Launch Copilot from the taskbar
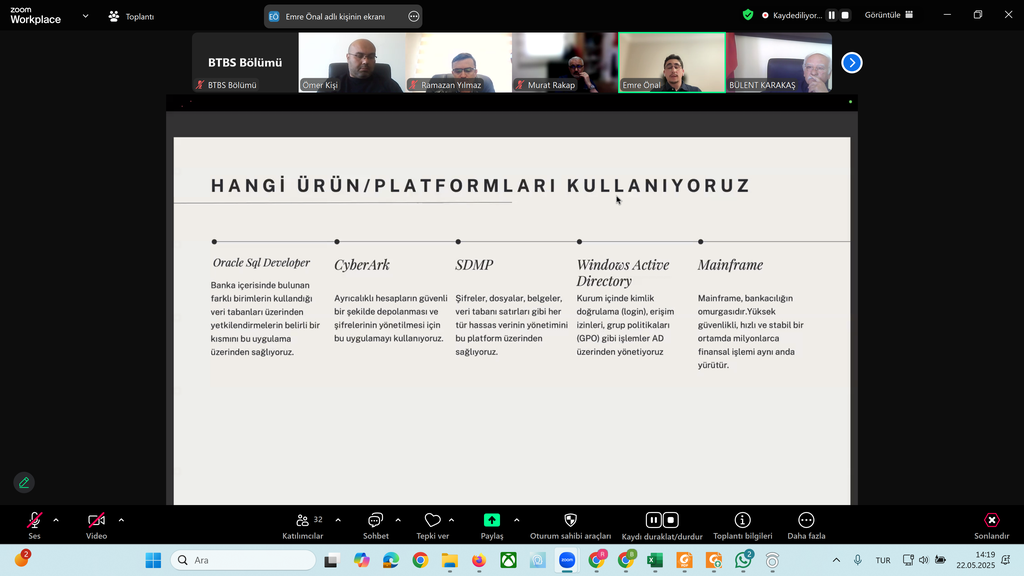 click(x=361, y=560)
